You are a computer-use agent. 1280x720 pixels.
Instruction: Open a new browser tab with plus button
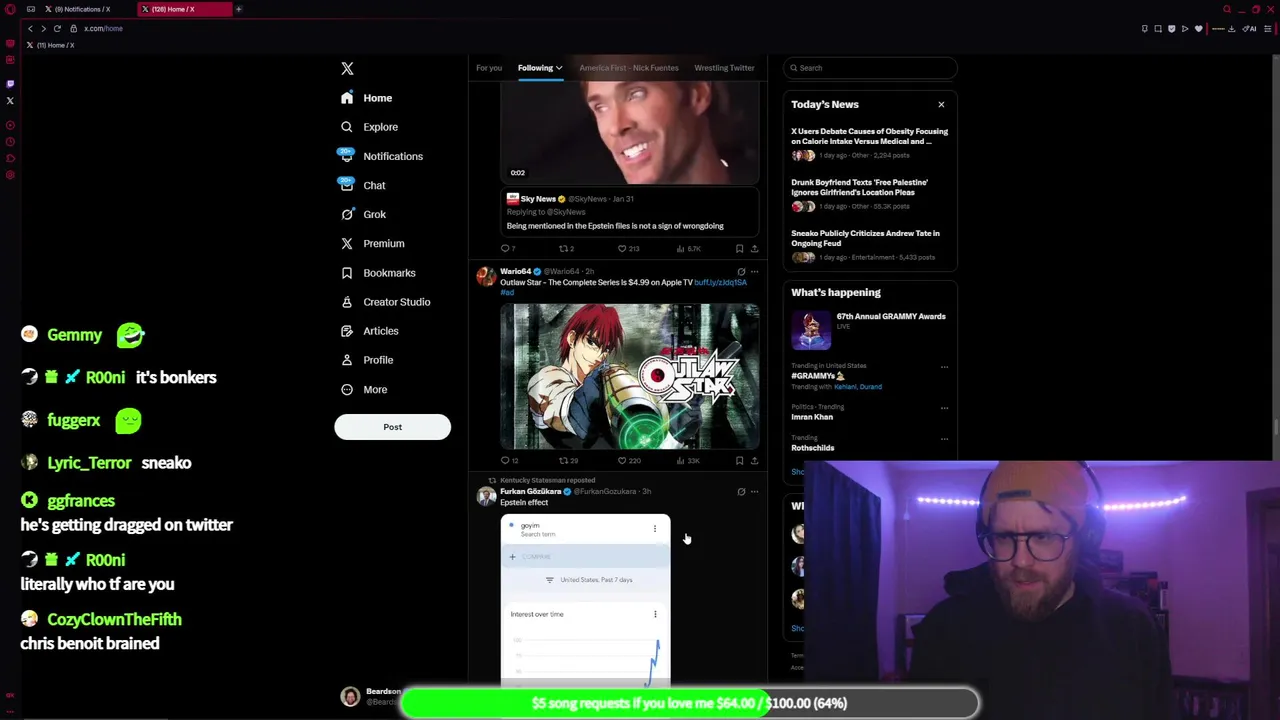click(239, 9)
